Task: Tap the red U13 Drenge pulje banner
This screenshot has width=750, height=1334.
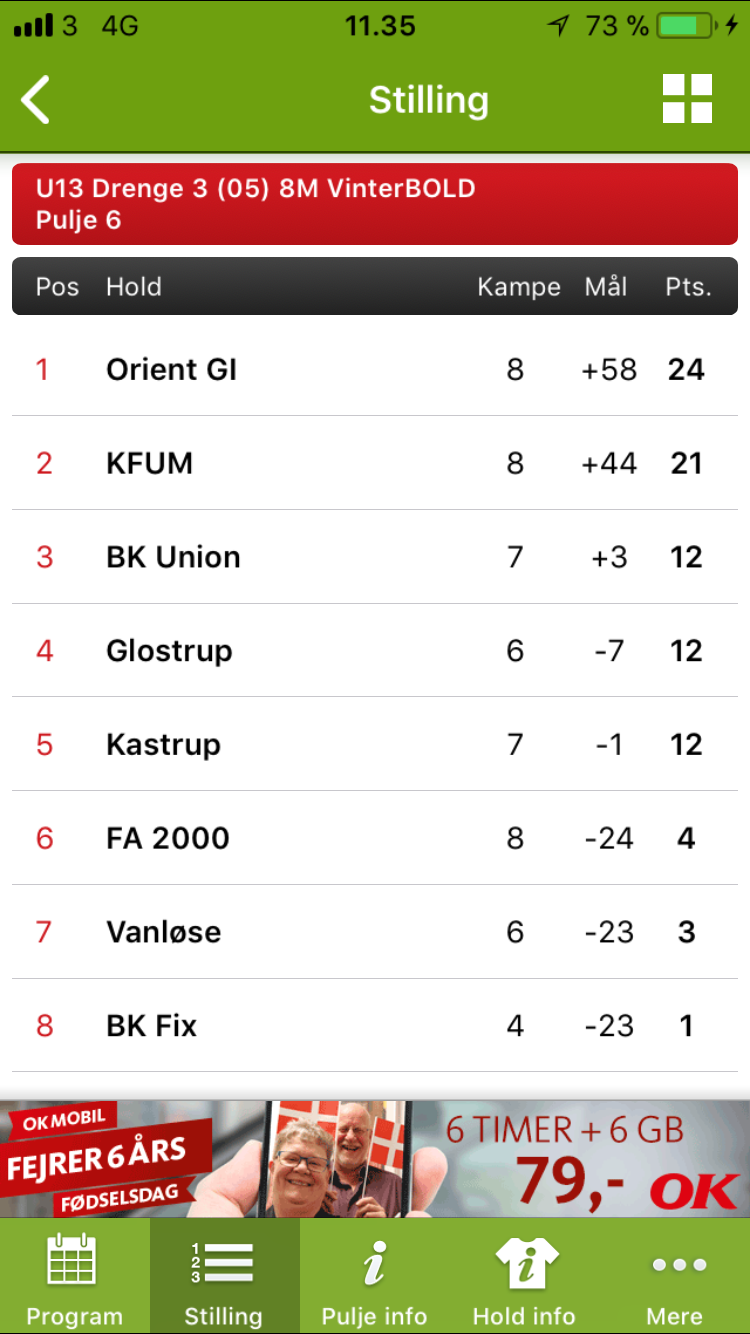Action: (x=375, y=204)
